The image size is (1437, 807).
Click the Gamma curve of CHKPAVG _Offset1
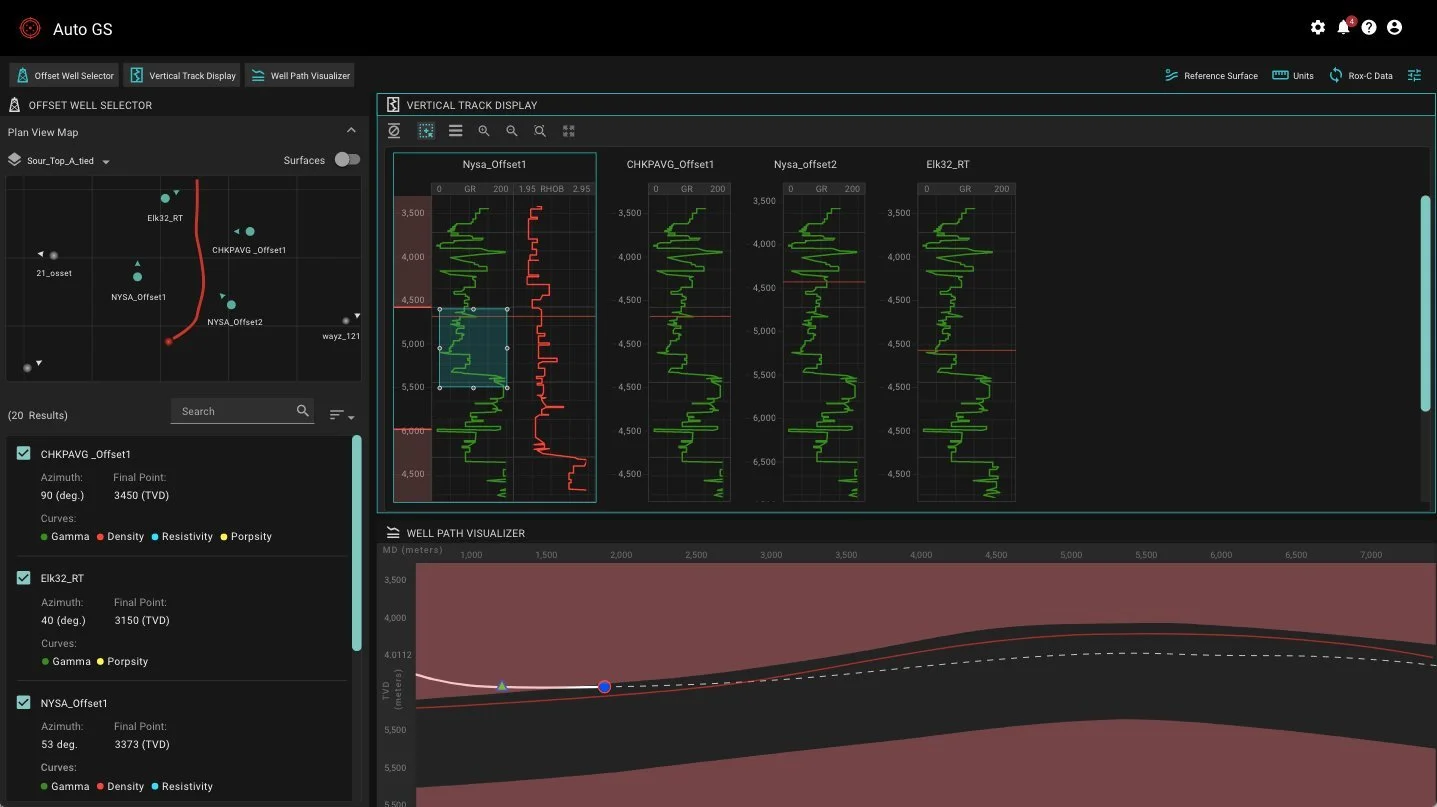click(x=65, y=536)
